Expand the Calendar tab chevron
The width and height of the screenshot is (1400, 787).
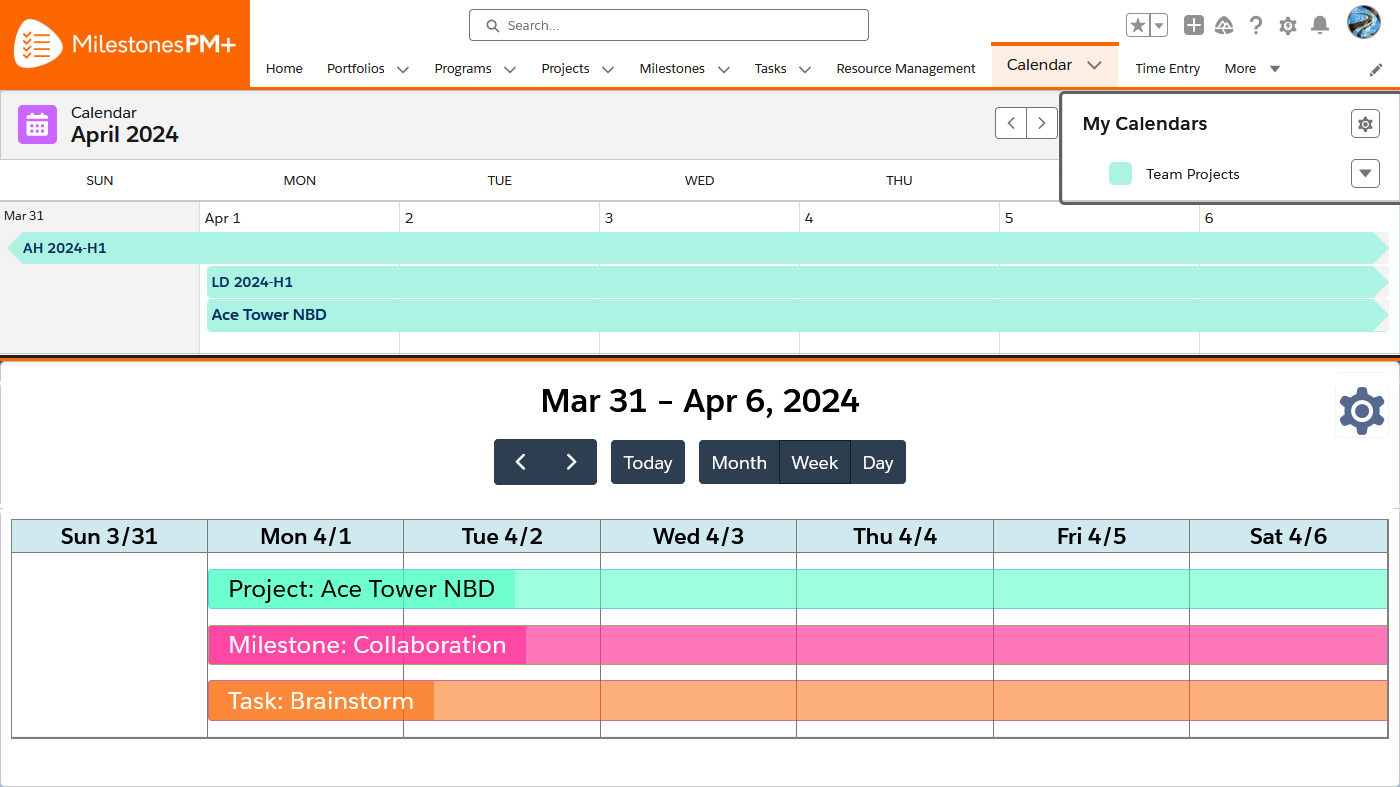(1094, 65)
